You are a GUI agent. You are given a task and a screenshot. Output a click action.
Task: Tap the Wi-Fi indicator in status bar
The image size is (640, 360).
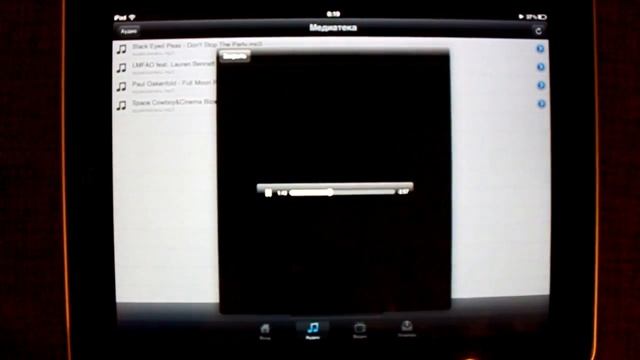pyautogui.click(x=132, y=18)
